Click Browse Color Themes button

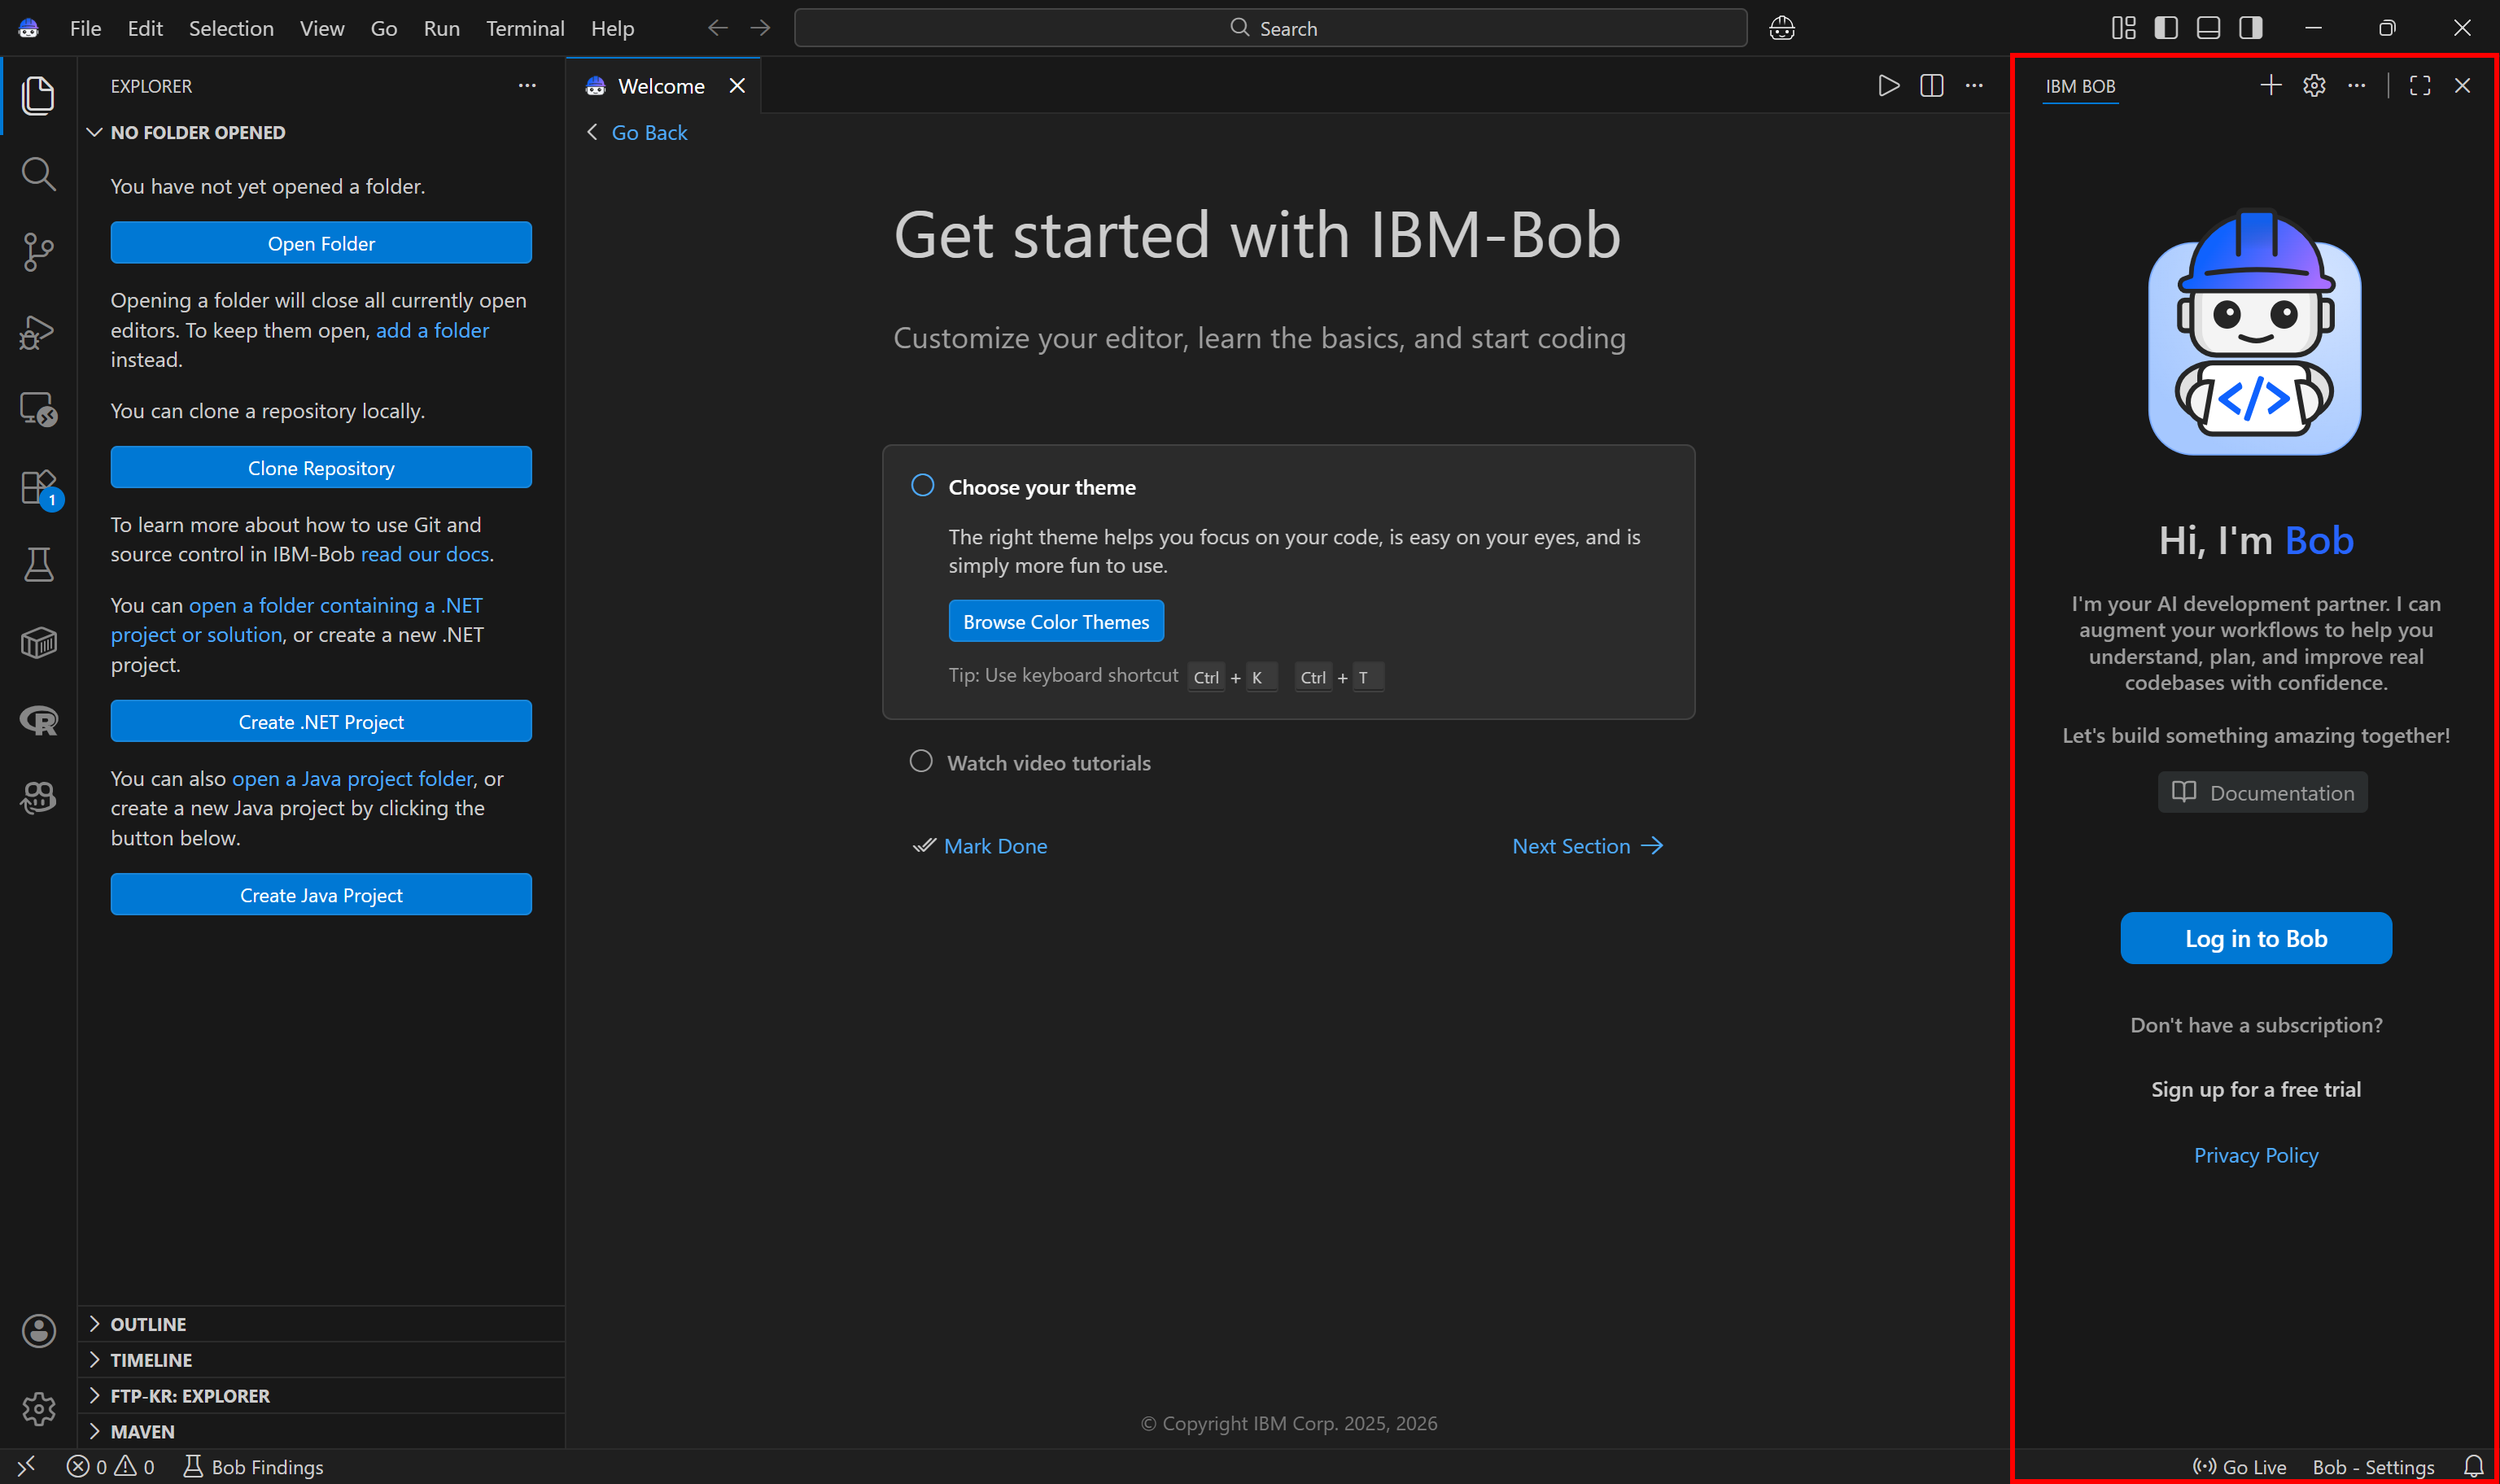[x=1056, y=621]
